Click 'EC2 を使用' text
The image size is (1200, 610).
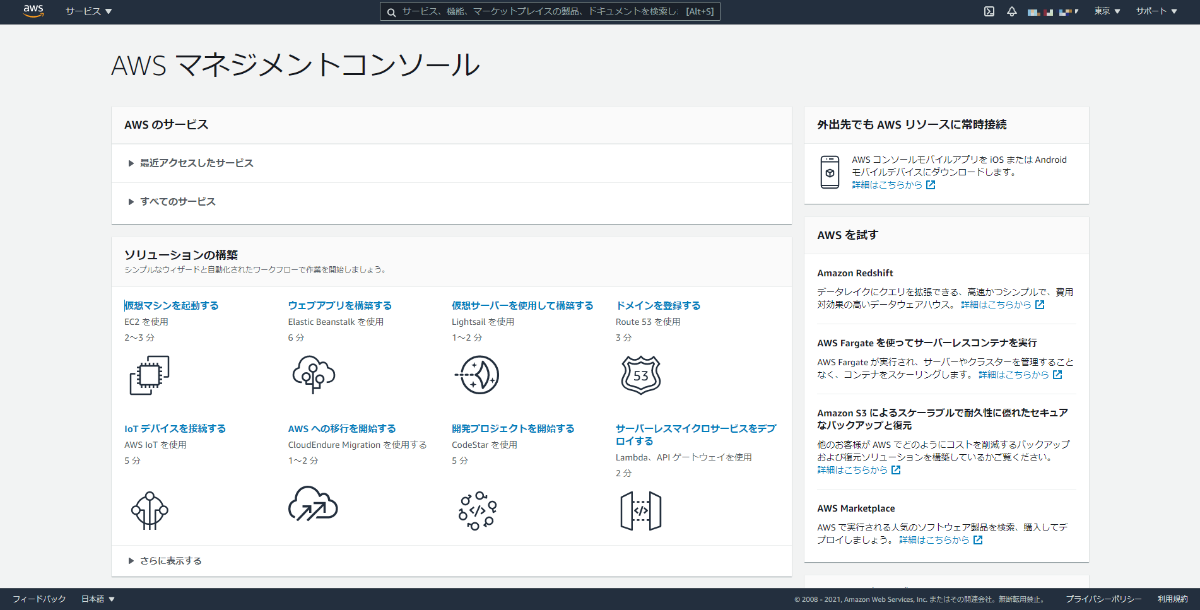146,322
